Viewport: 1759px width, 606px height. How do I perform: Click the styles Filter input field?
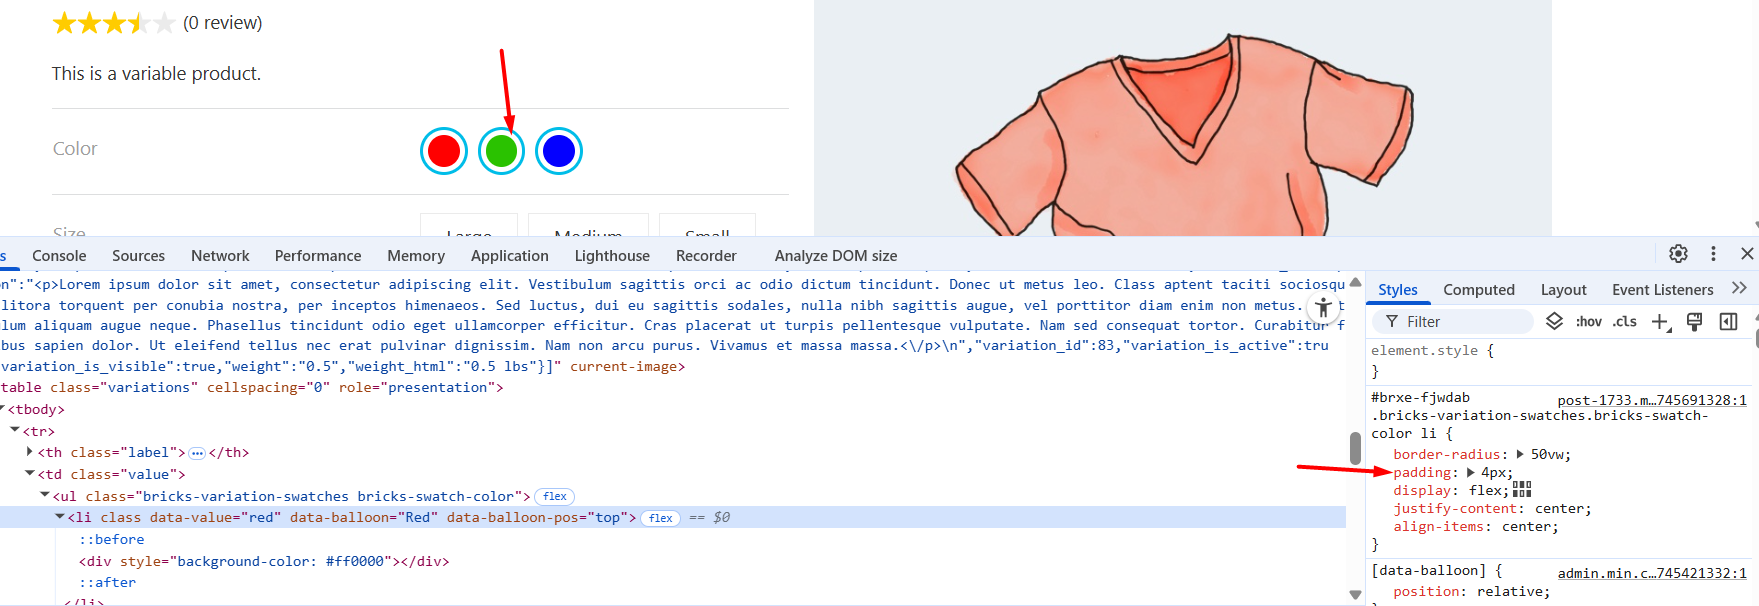1453,321
